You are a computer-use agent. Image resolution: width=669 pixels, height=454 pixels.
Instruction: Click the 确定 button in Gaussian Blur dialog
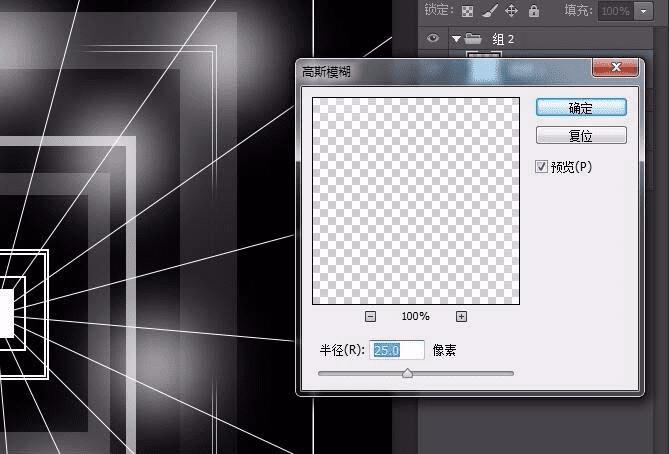pyautogui.click(x=581, y=108)
